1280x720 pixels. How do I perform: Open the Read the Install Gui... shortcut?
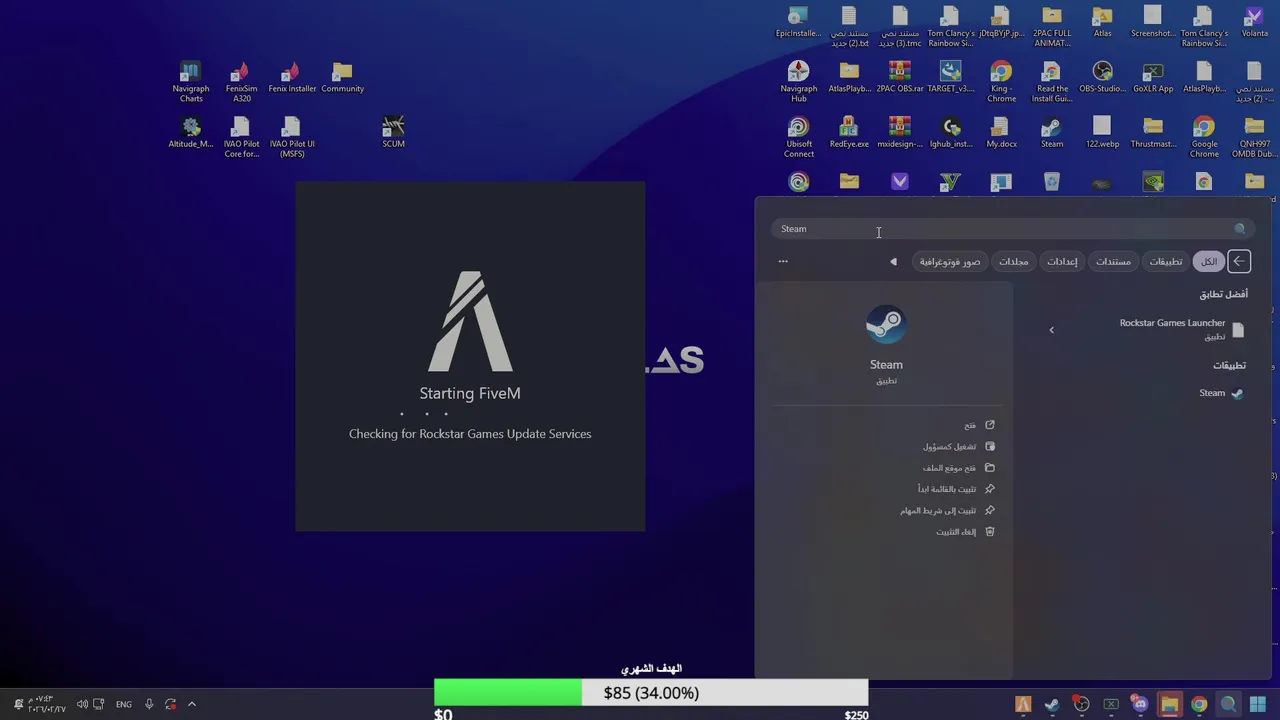(x=1052, y=82)
